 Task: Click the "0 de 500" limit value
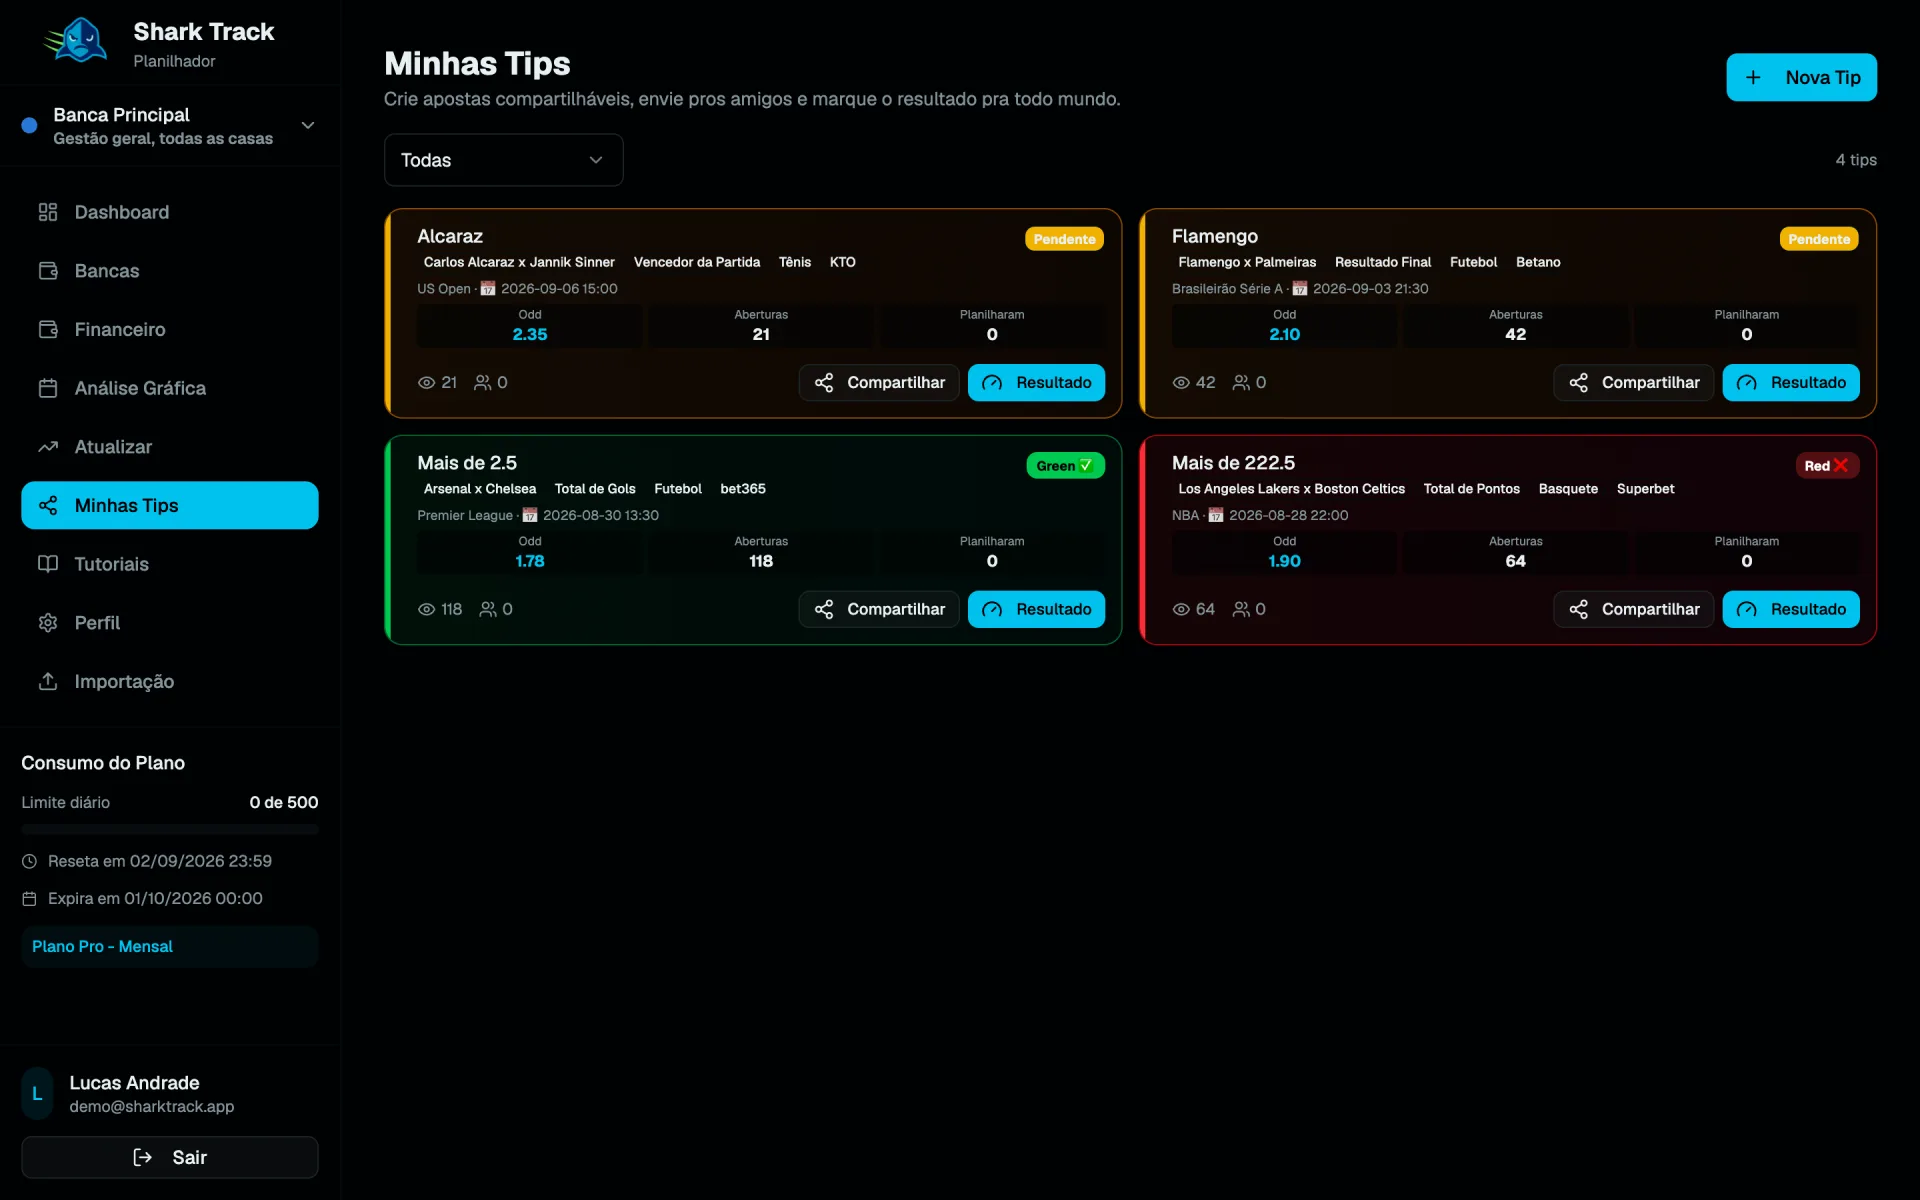tap(284, 802)
